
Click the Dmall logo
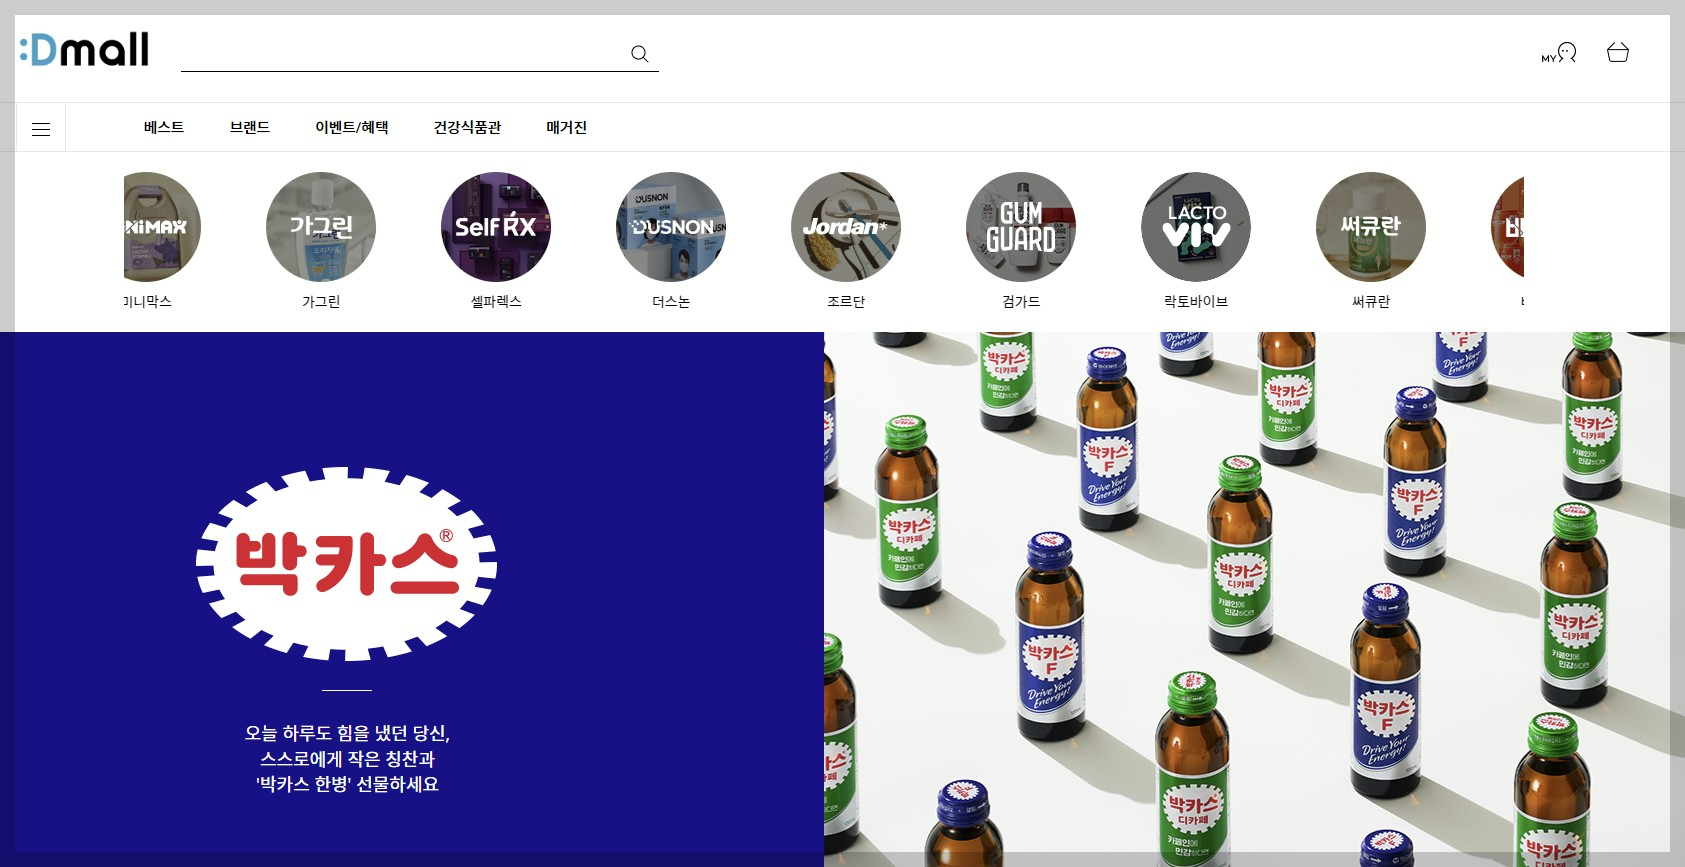(x=85, y=49)
